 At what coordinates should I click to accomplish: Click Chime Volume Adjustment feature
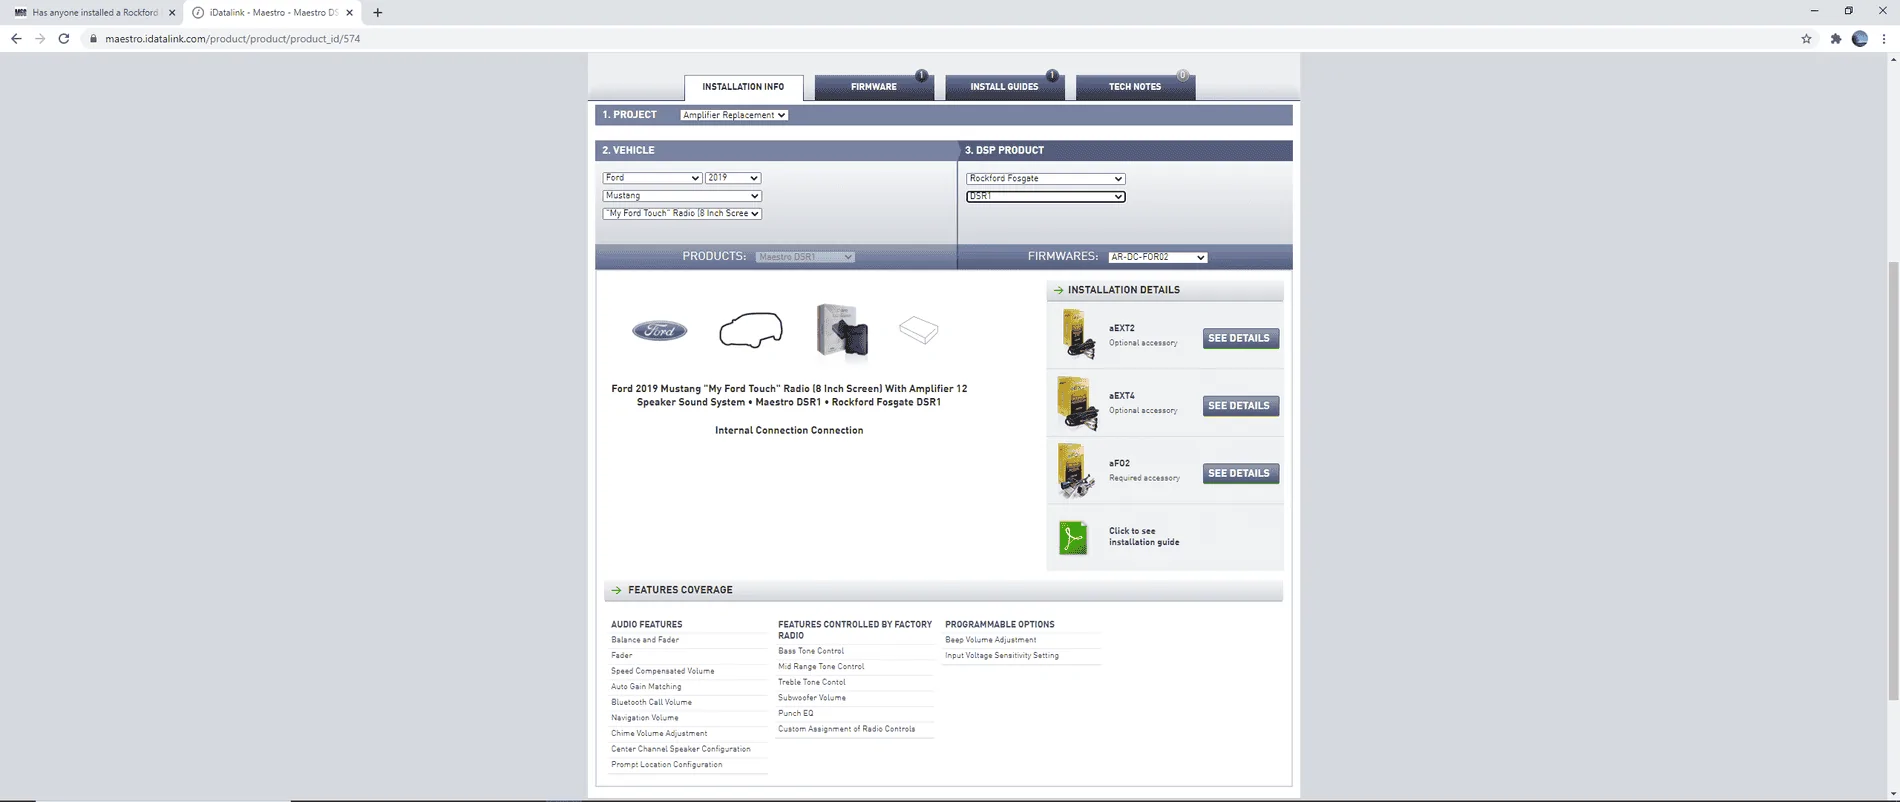(659, 733)
